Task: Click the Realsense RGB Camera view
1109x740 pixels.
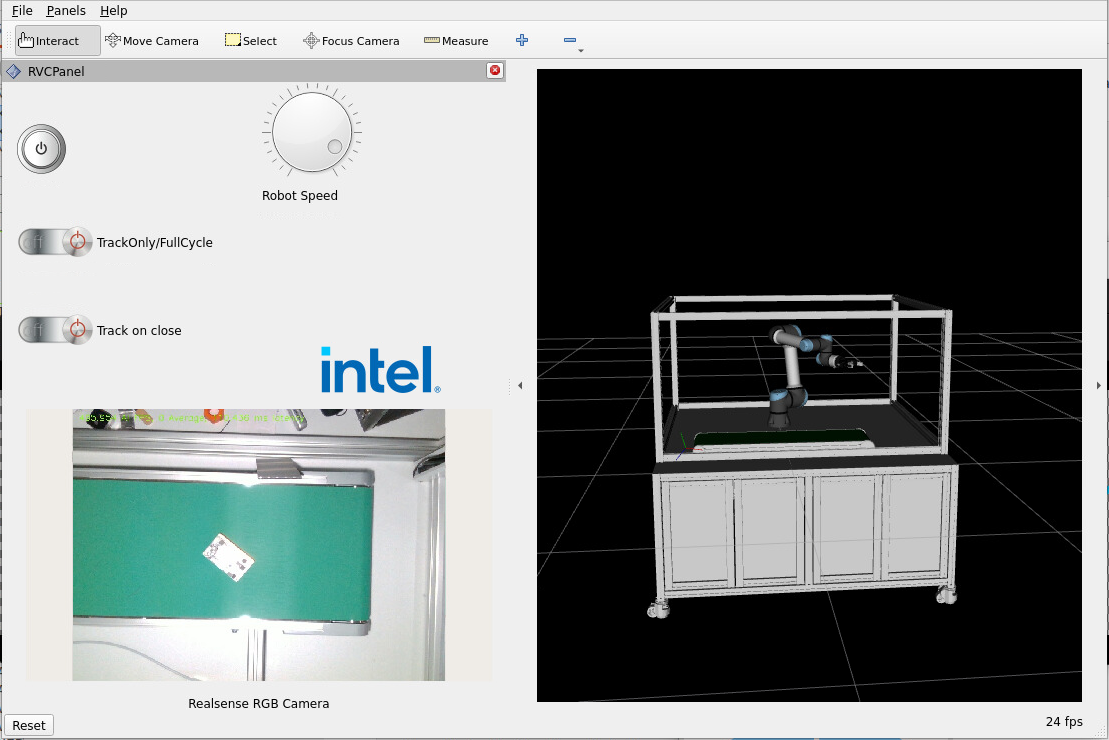Action: coord(258,545)
